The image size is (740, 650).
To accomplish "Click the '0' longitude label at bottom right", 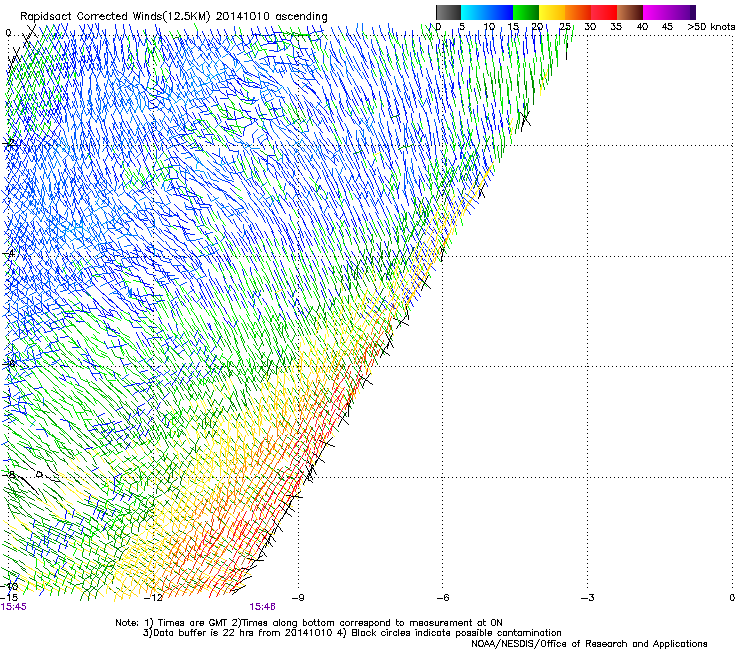I will [x=732, y=598].
